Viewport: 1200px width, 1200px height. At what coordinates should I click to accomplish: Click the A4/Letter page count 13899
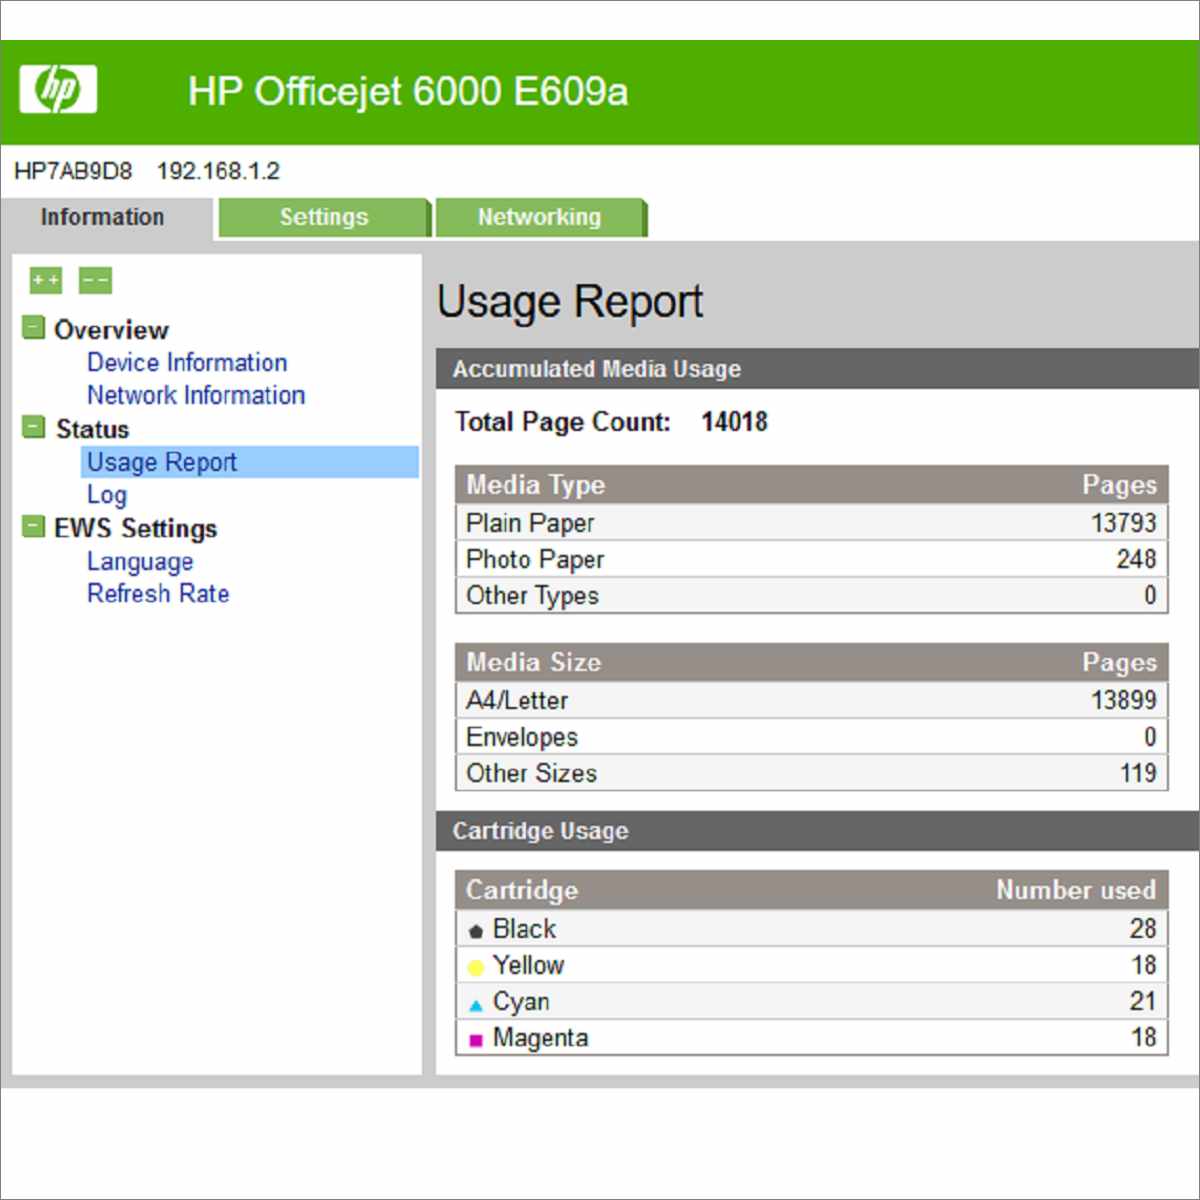pos(1124,700)
